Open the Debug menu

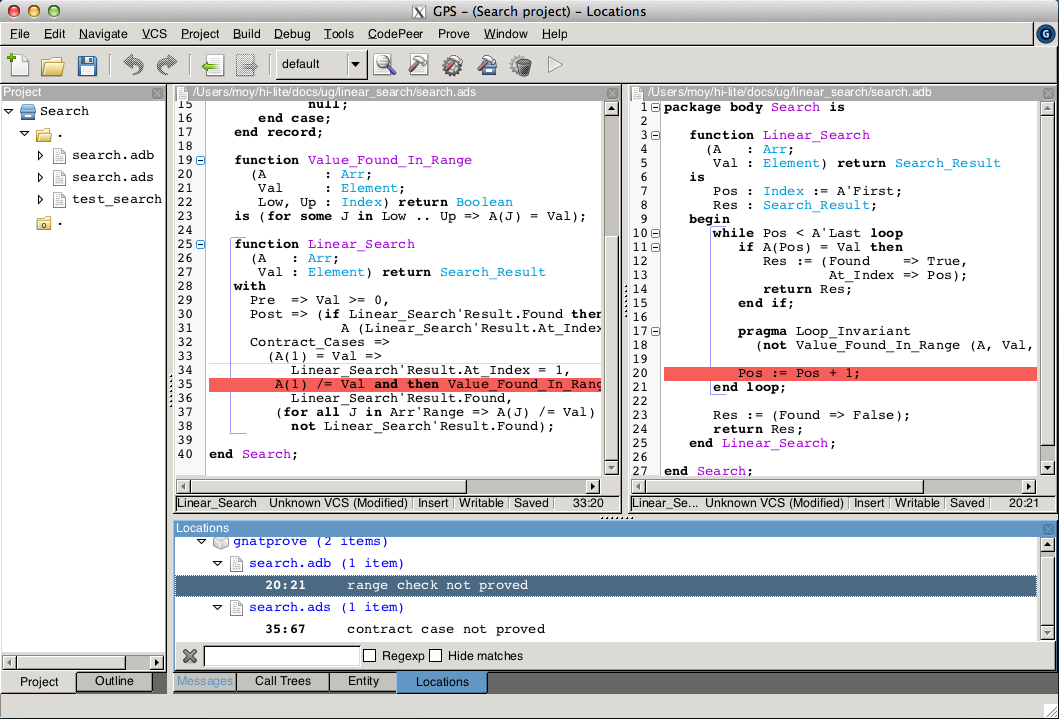coord(292,34)
